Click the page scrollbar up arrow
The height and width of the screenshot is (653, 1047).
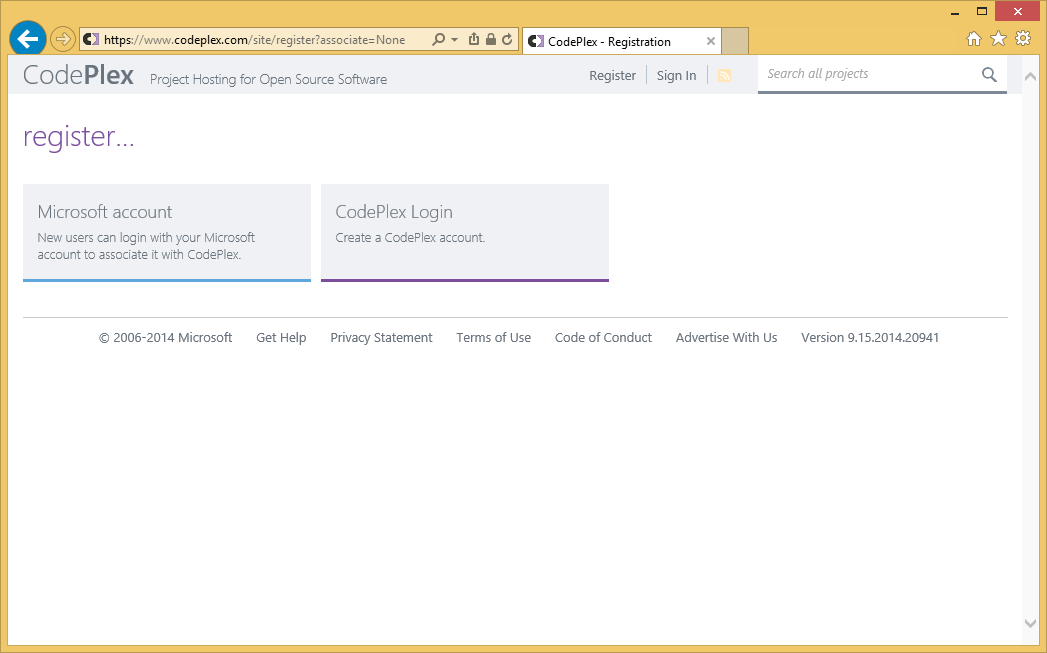tap(1030, 77)
